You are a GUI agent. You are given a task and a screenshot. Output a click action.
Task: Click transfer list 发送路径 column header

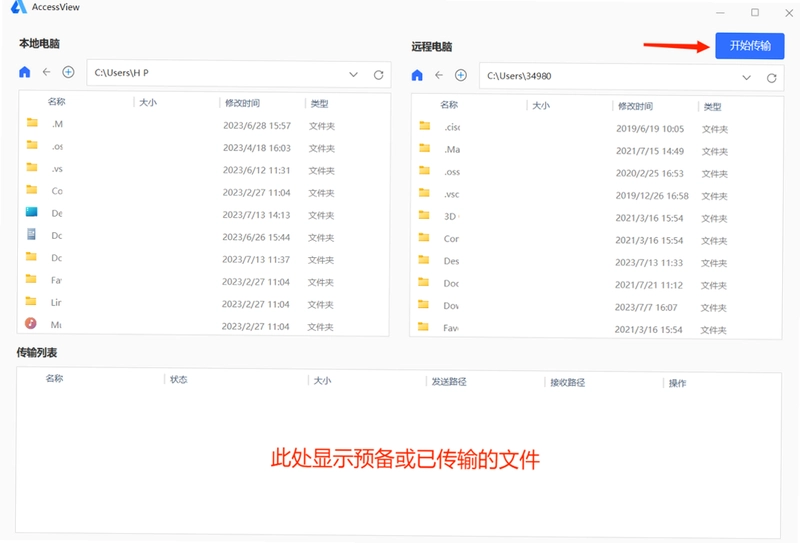(449, 382)
